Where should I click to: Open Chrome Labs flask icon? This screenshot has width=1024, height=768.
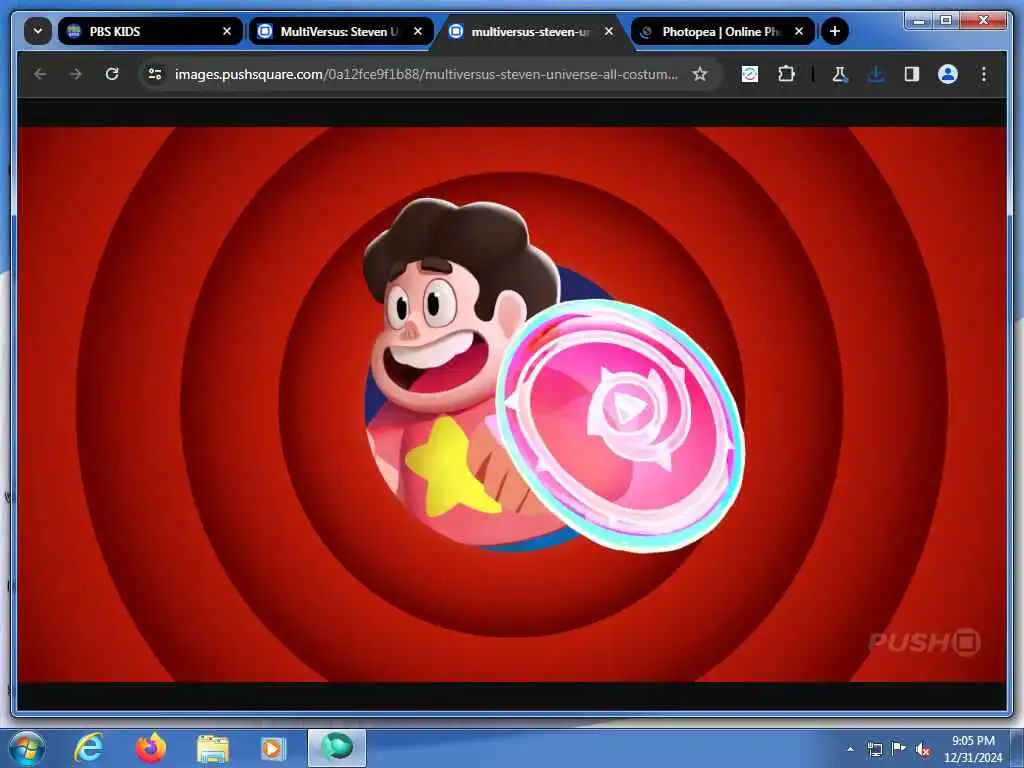point(839,74)
